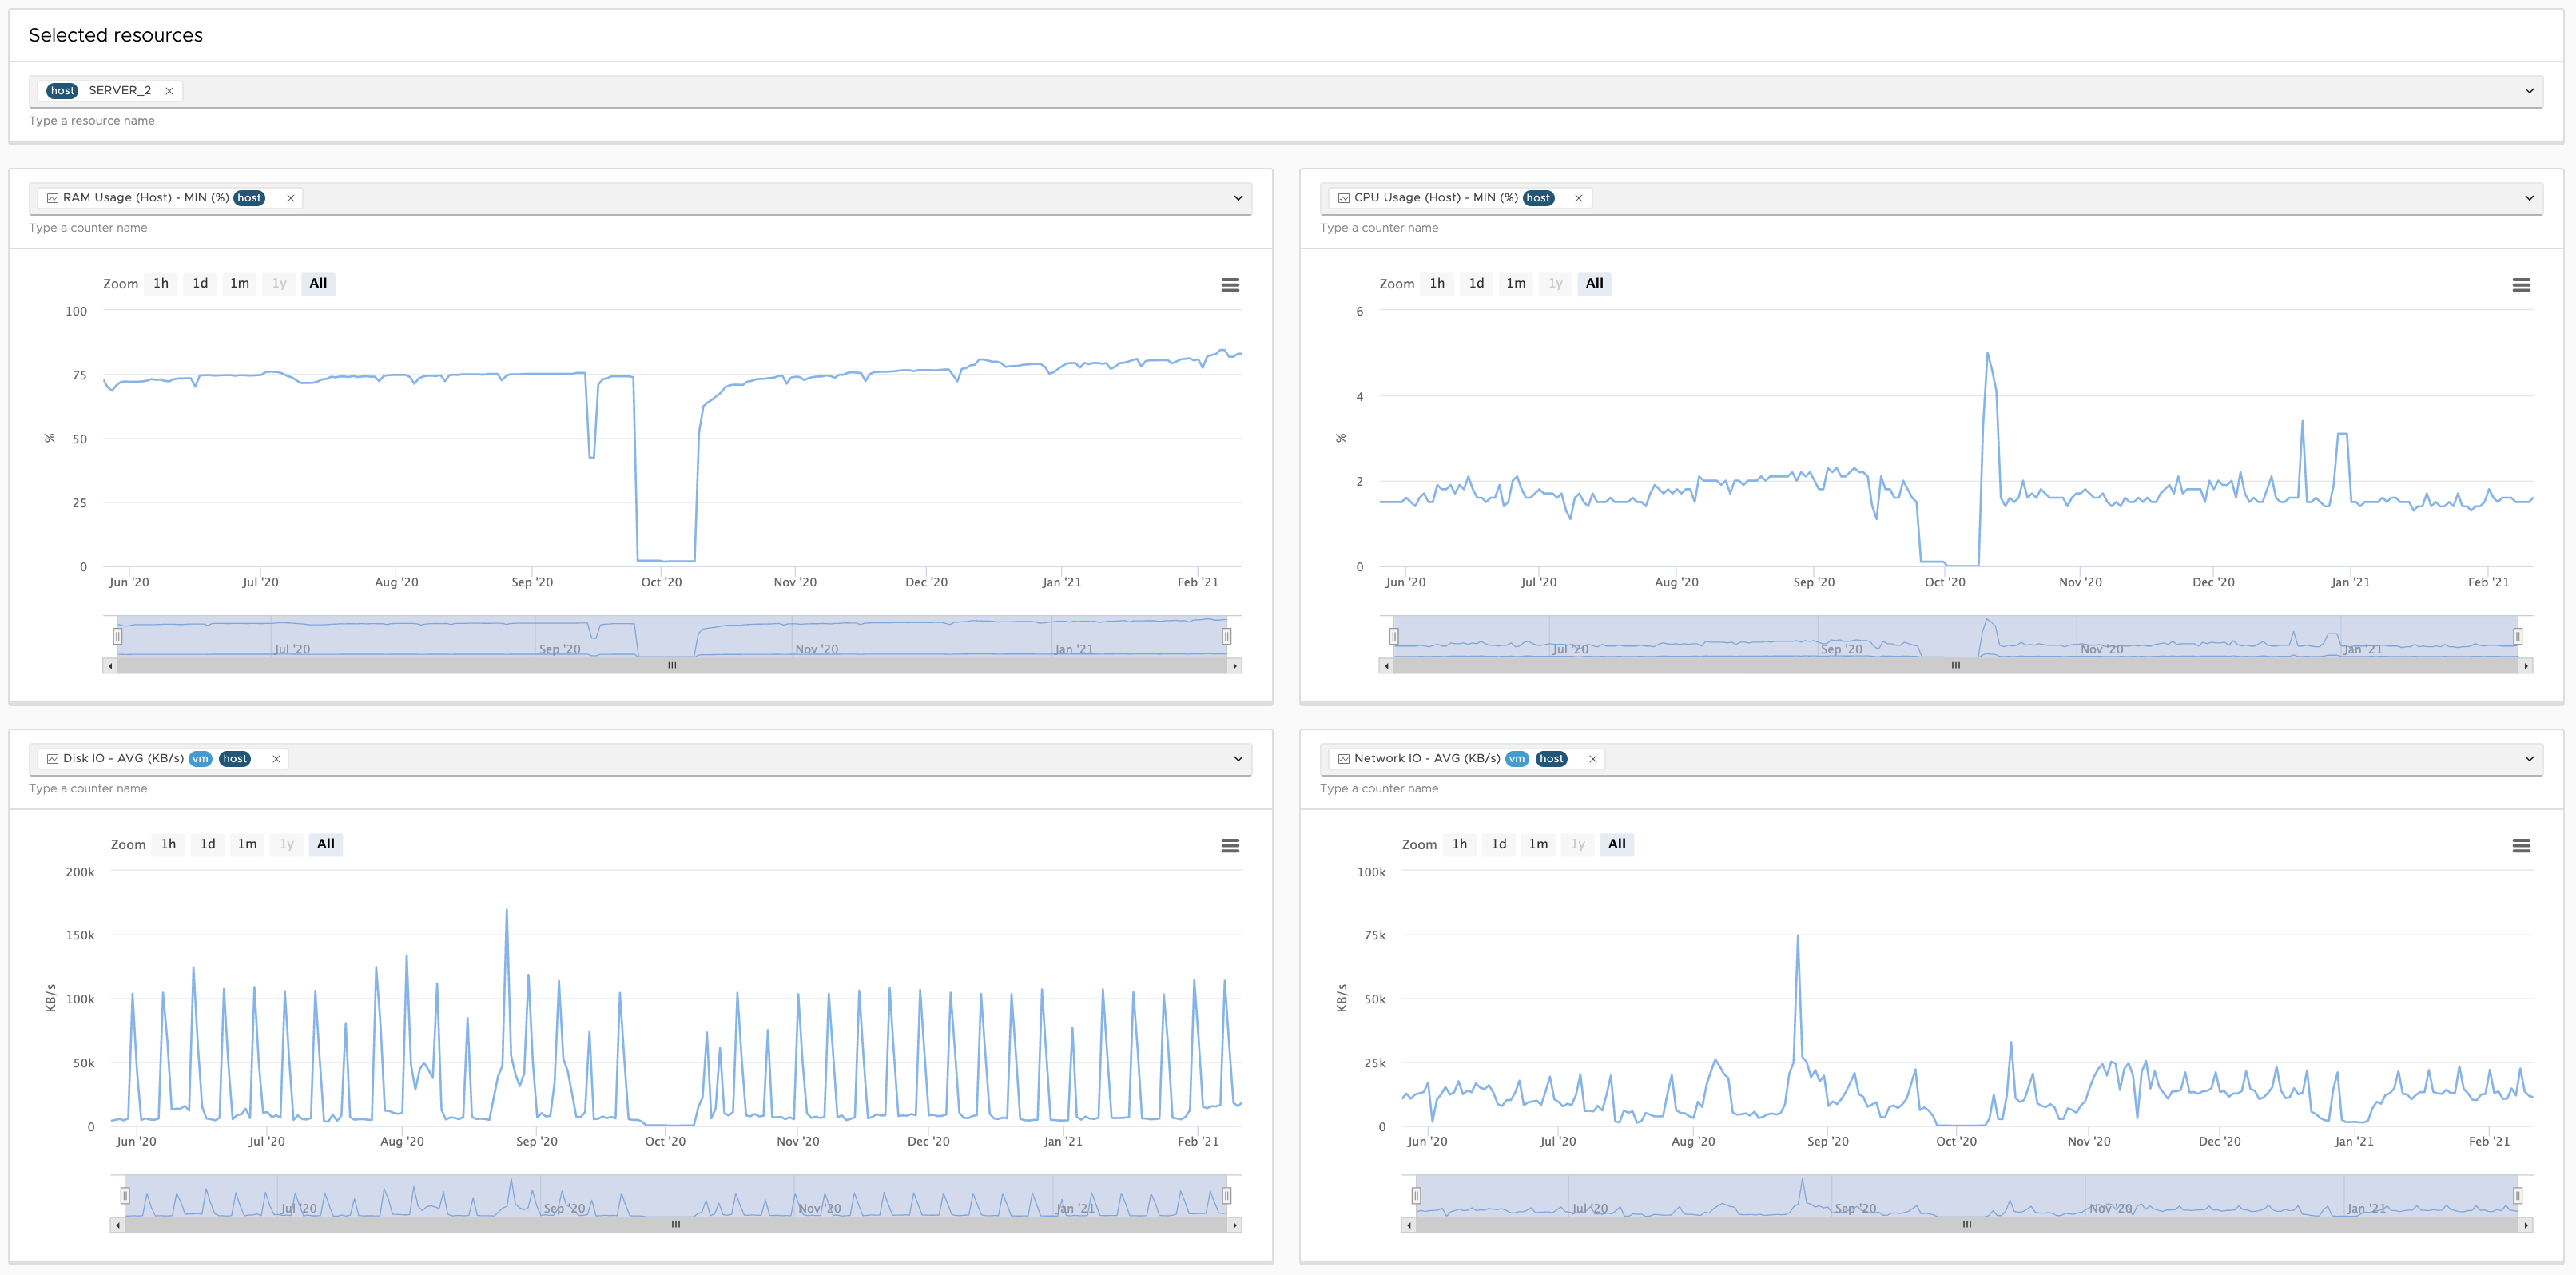Click the Disk IO navigator right scroll arrow

point(1235,1225)
